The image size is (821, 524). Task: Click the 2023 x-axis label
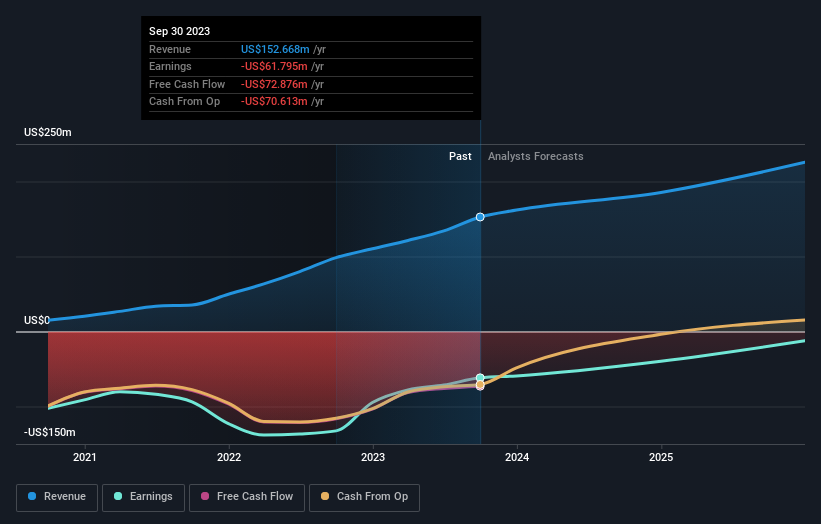(373, 457)
